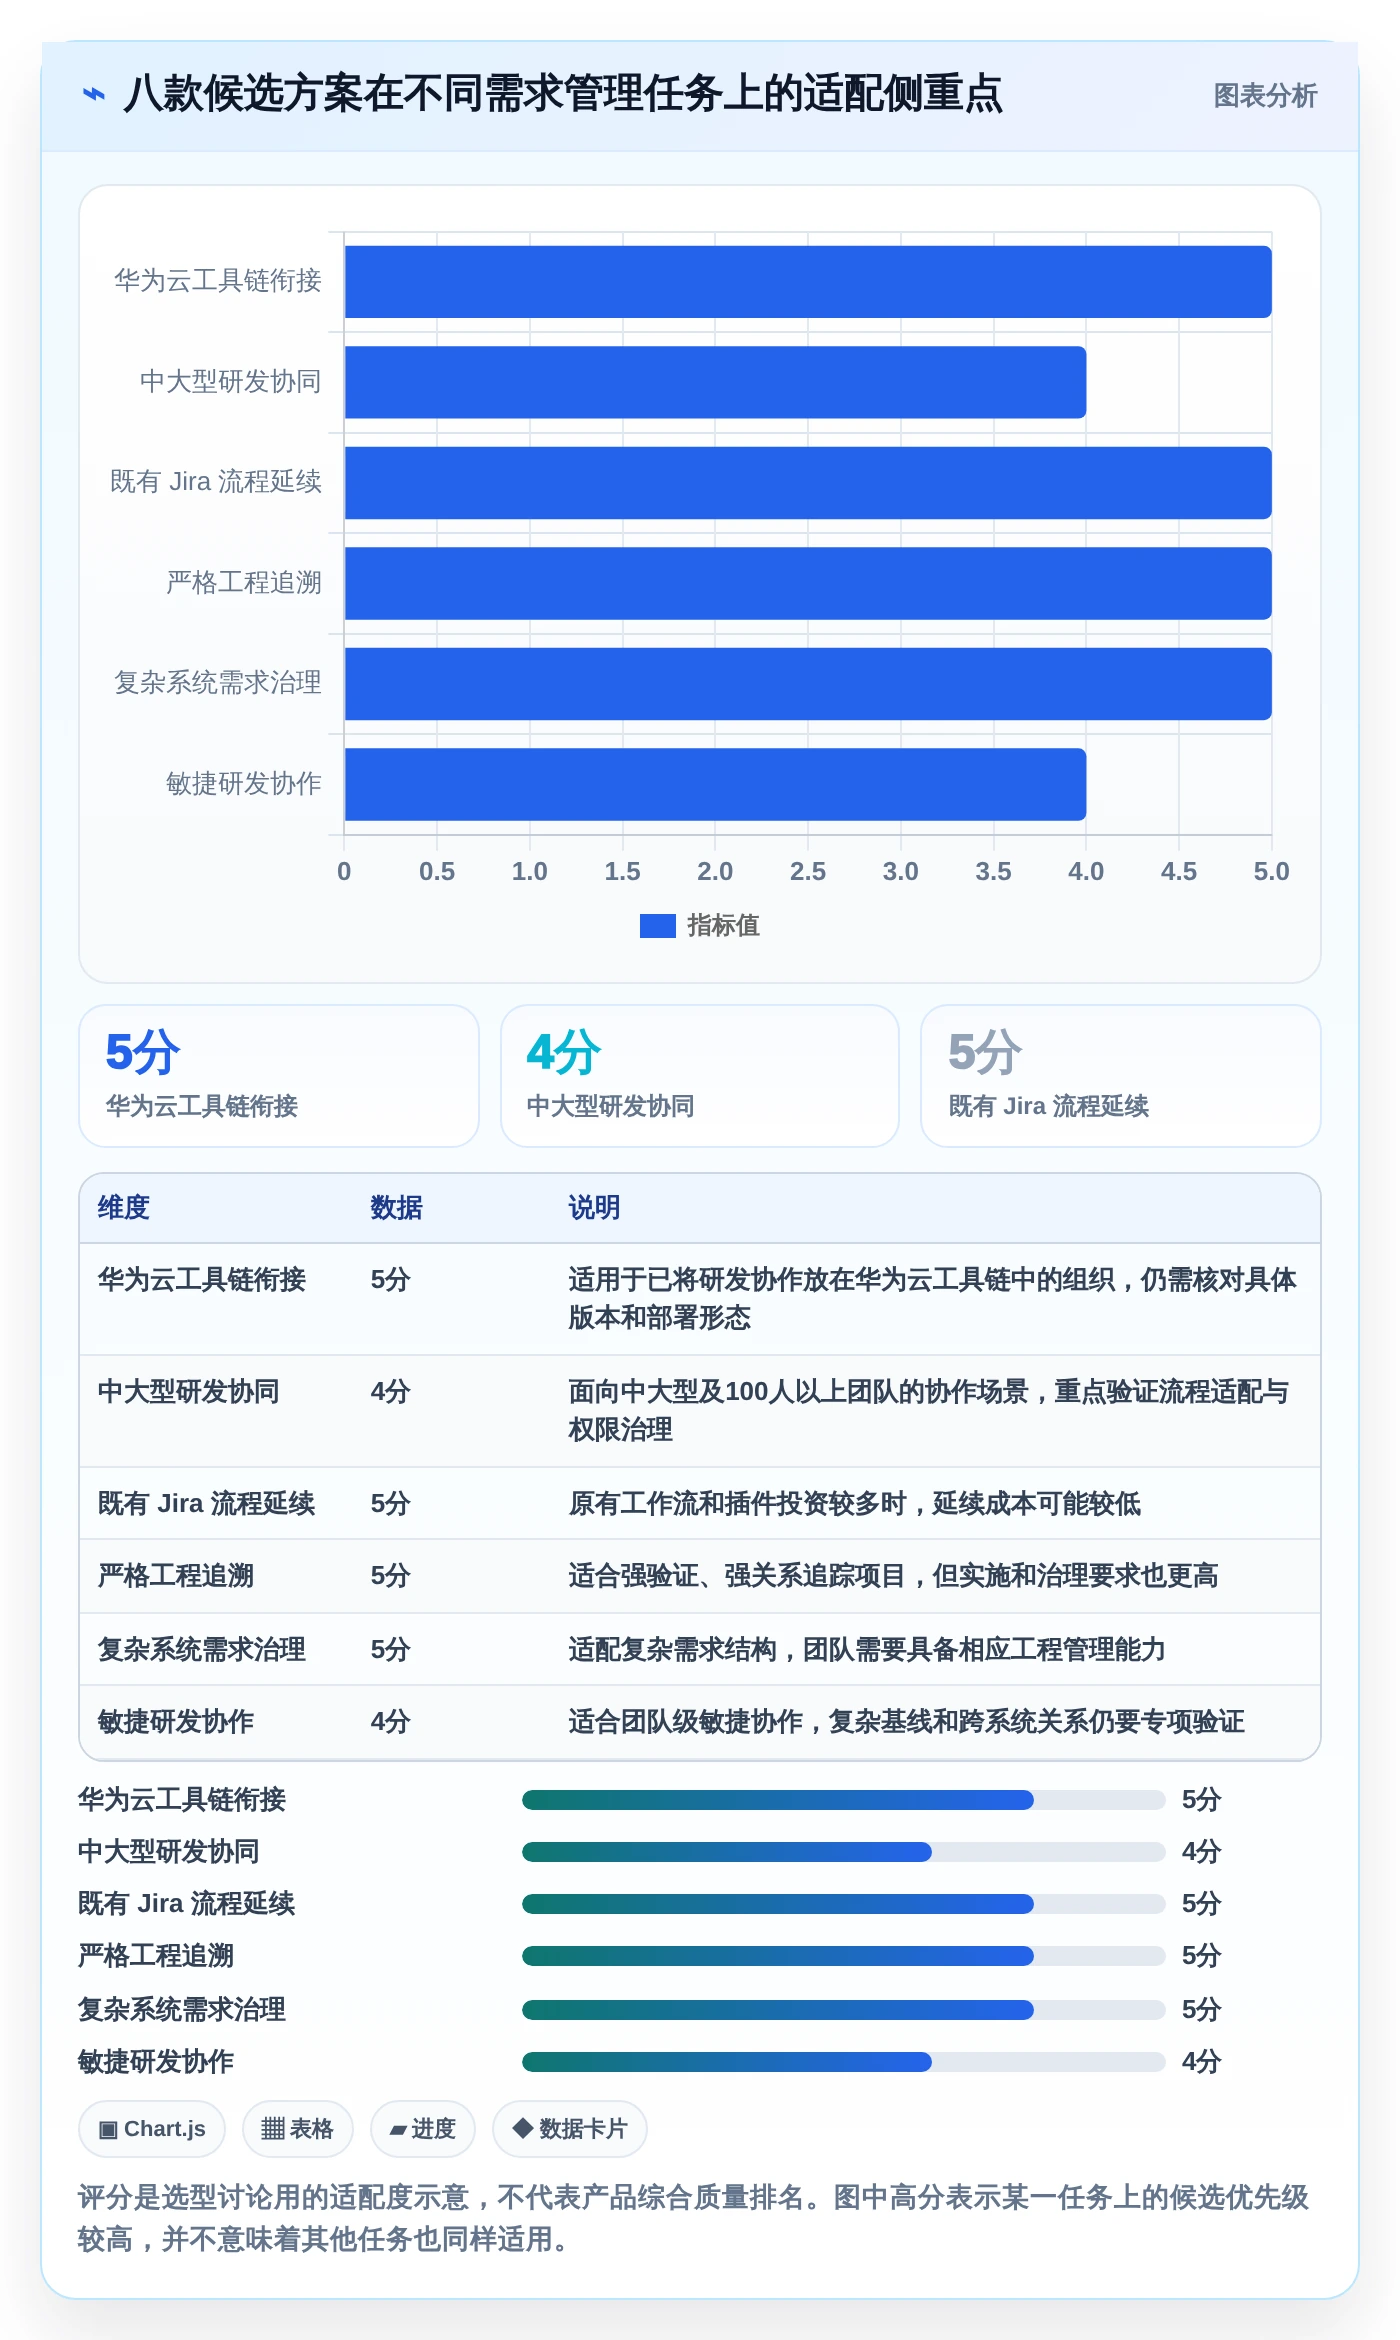Open the 5分 华为云工具链衔接 data card
The image size is (1400, 2340).
coord(279,1076)
